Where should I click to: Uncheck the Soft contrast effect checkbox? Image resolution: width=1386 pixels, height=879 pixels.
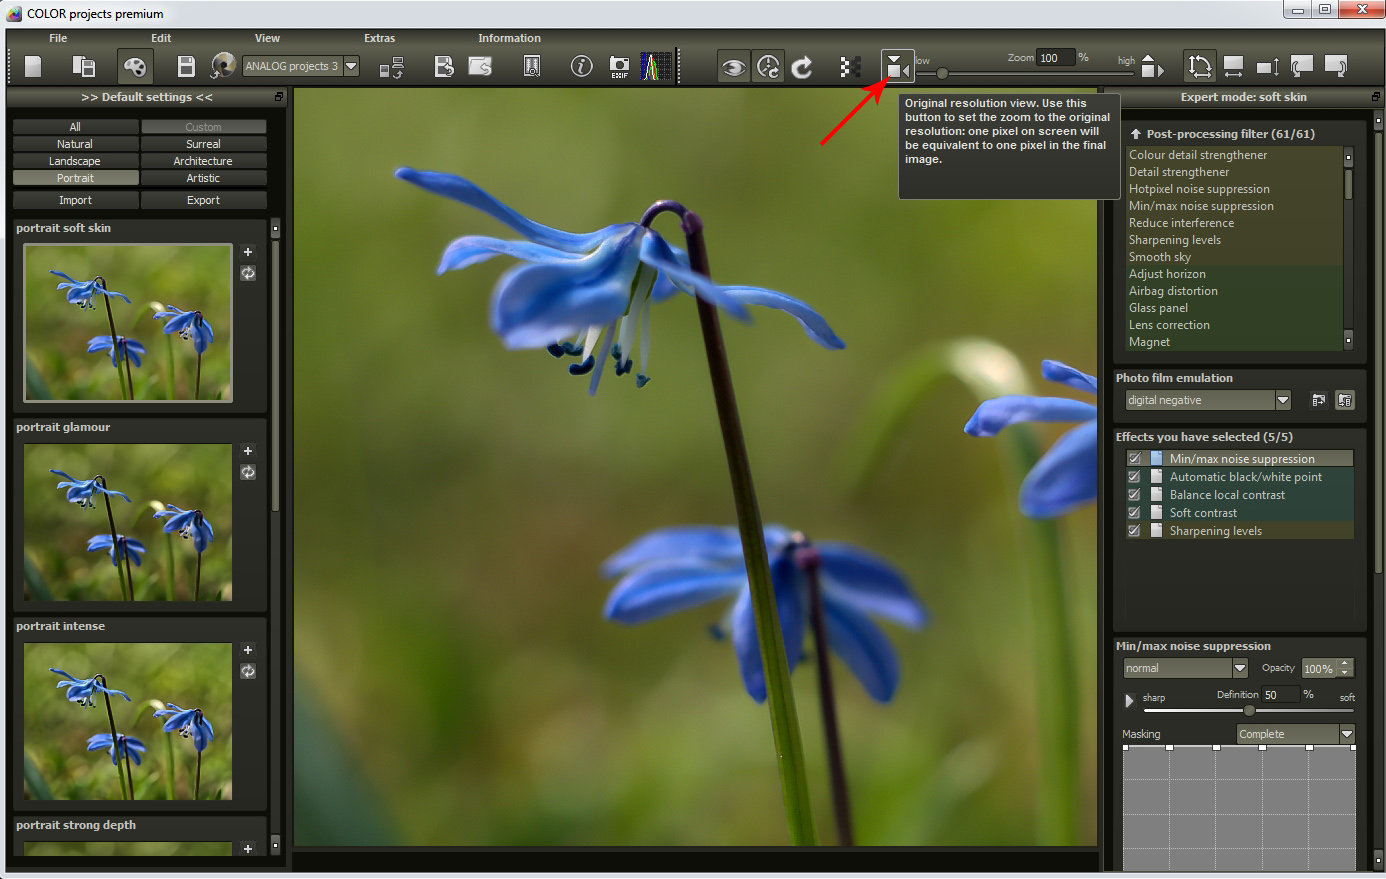(x=1134, y=513)
